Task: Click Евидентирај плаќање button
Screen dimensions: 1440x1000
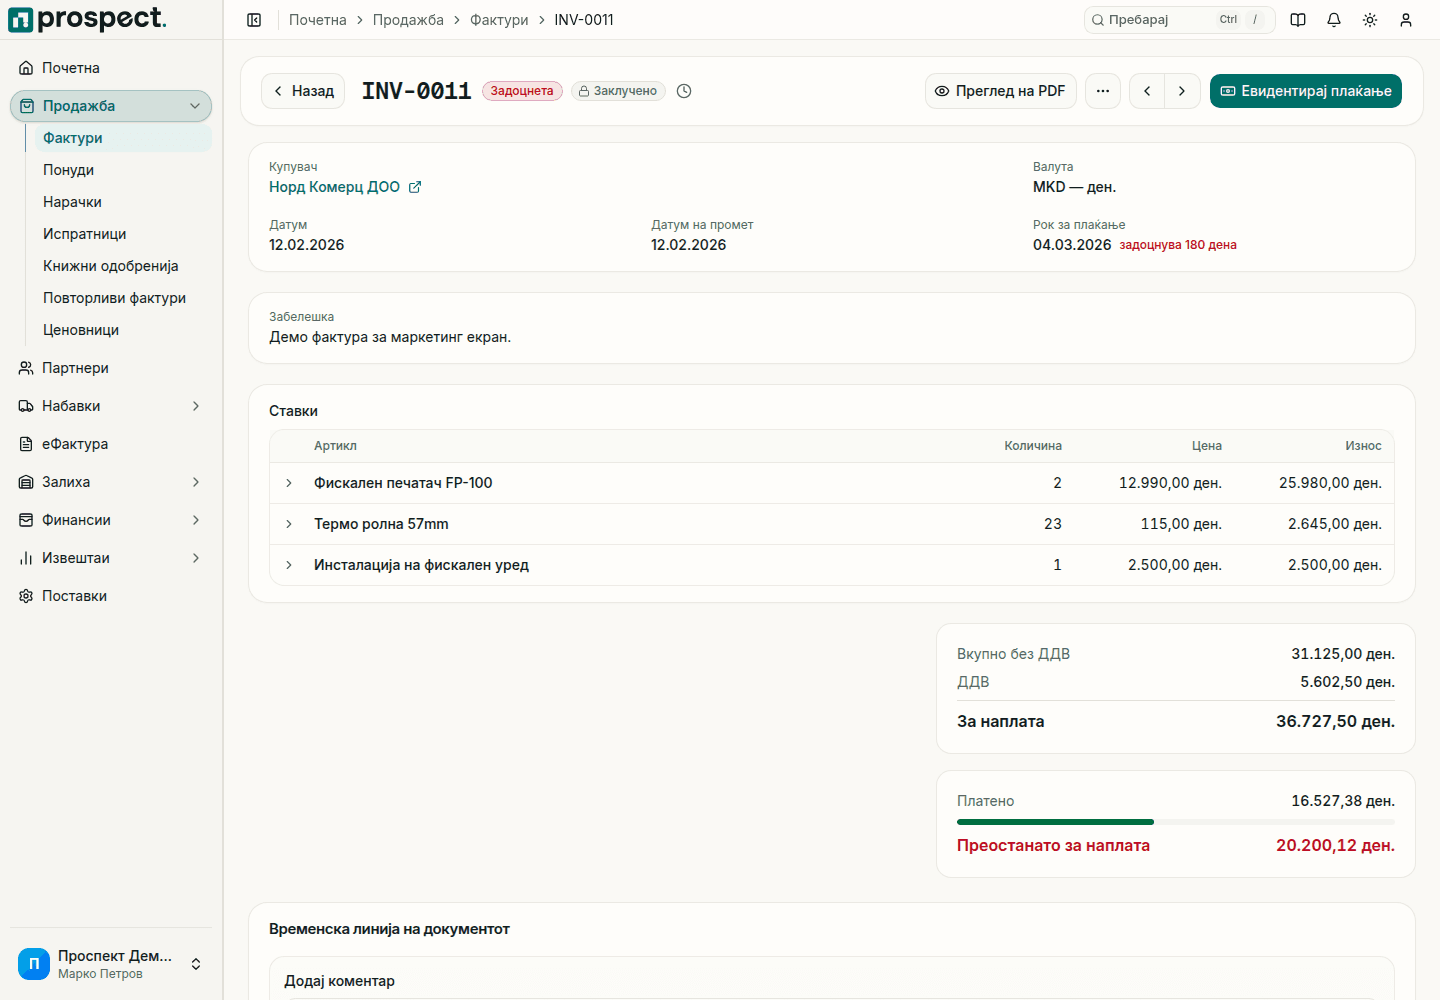Action: click(1306, 91)
